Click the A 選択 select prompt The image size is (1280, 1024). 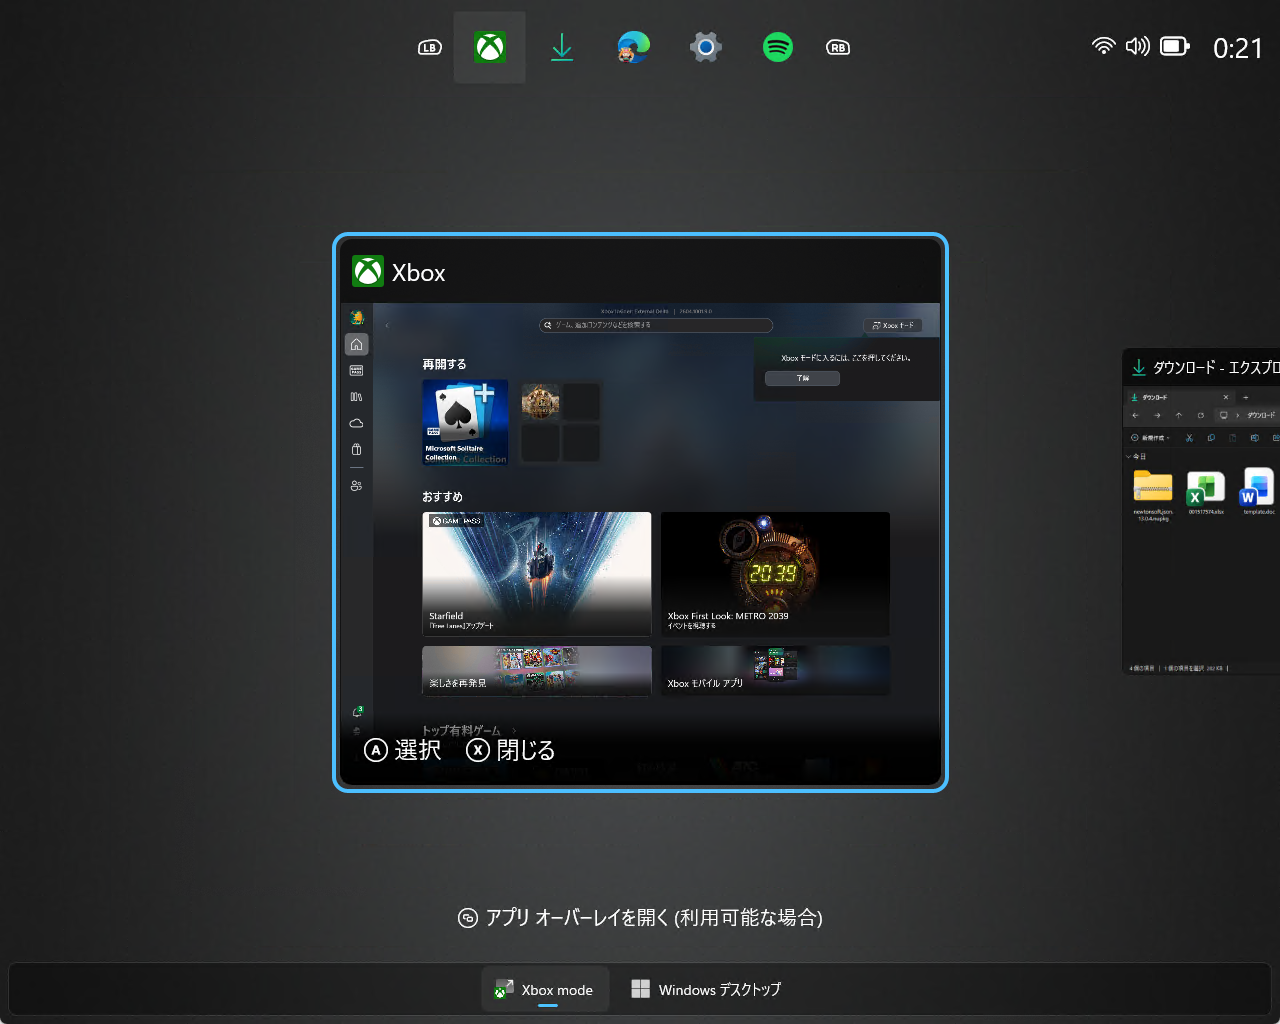(403, 750)
